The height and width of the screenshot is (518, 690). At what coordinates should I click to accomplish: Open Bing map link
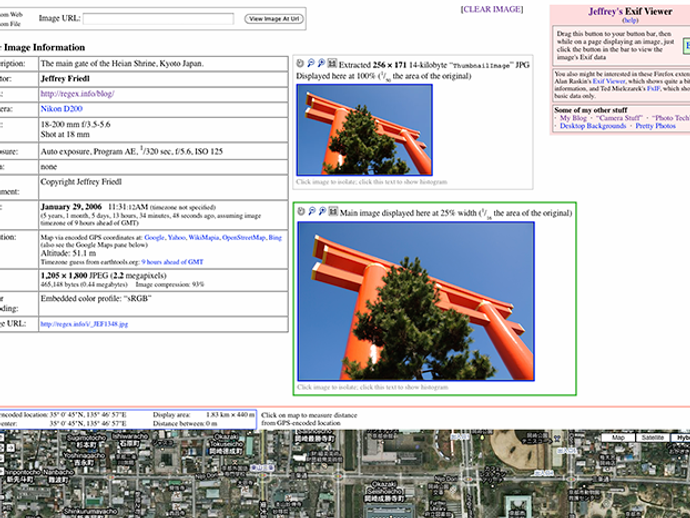point(275,237)
